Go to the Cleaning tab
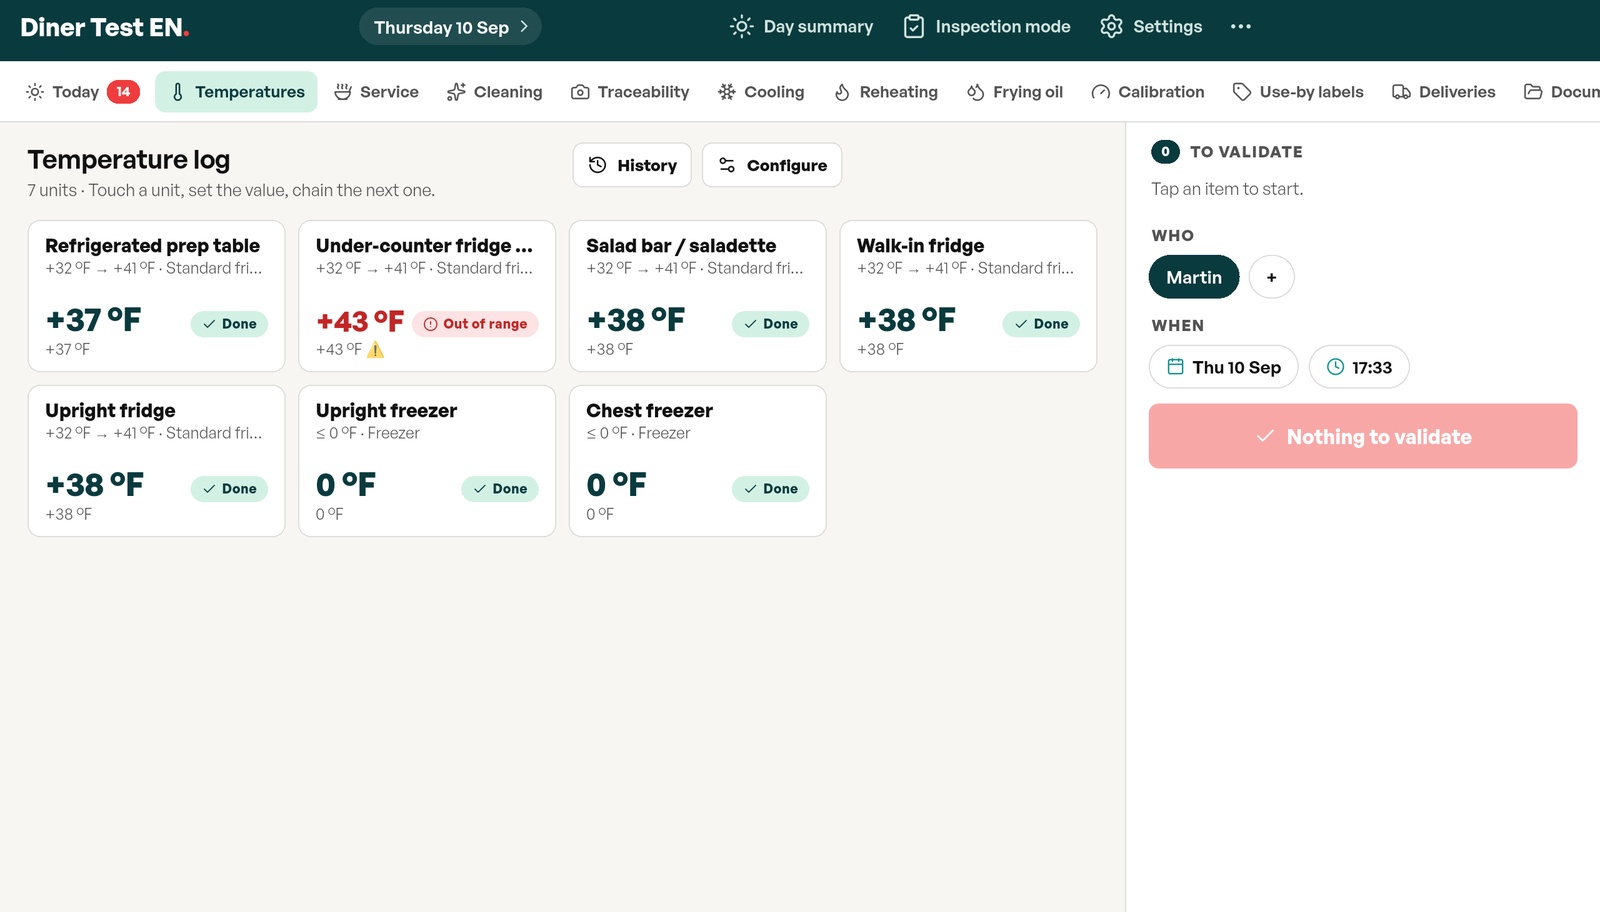The width and height of the screenshot is (1600, 912). click(x=494, y=92)
